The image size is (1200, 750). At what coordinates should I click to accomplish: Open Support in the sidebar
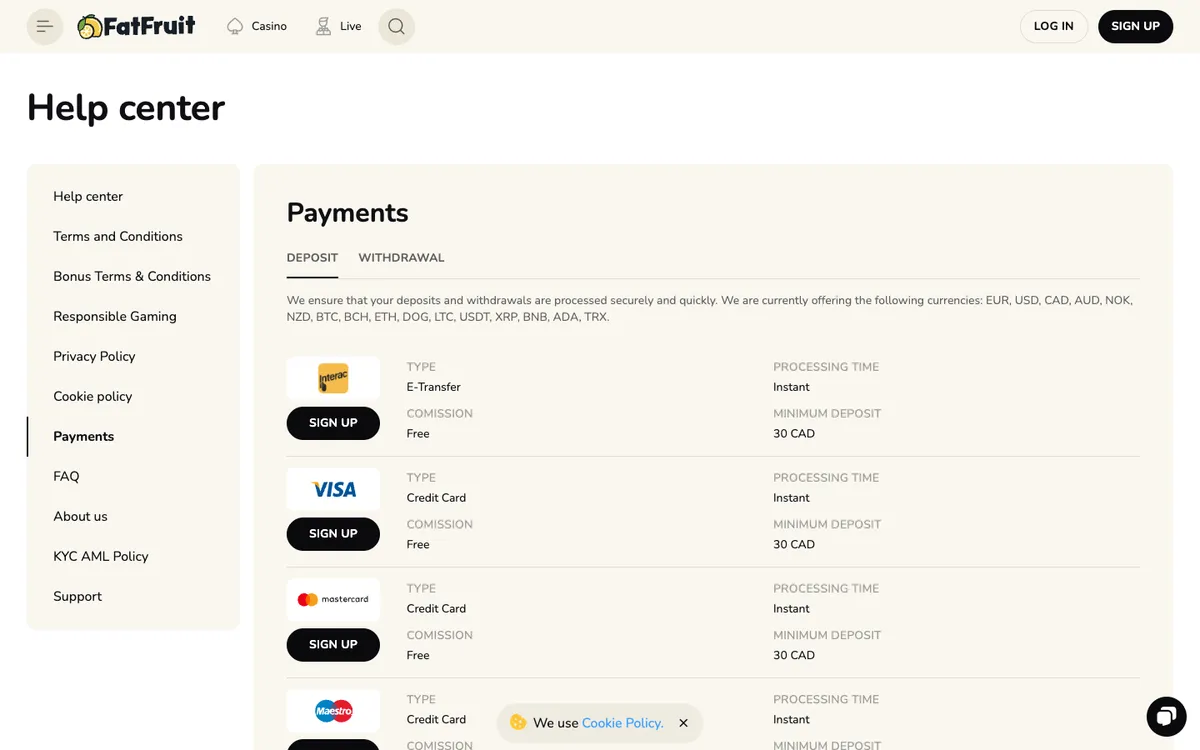point(78,597)
